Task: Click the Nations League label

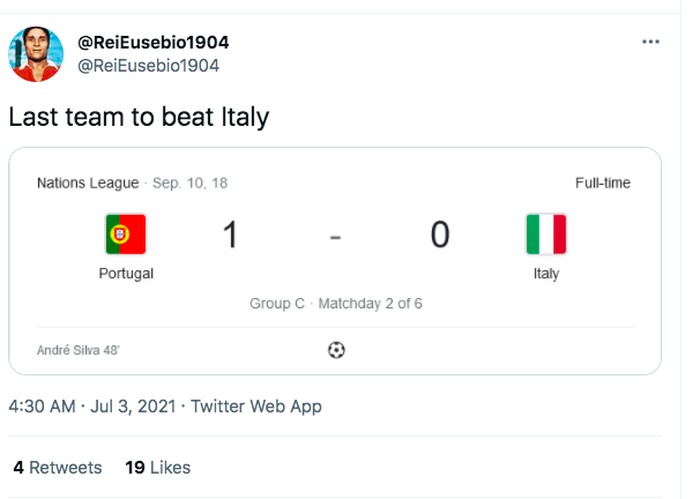Action: pyautogui.click(x=88, y=183)
